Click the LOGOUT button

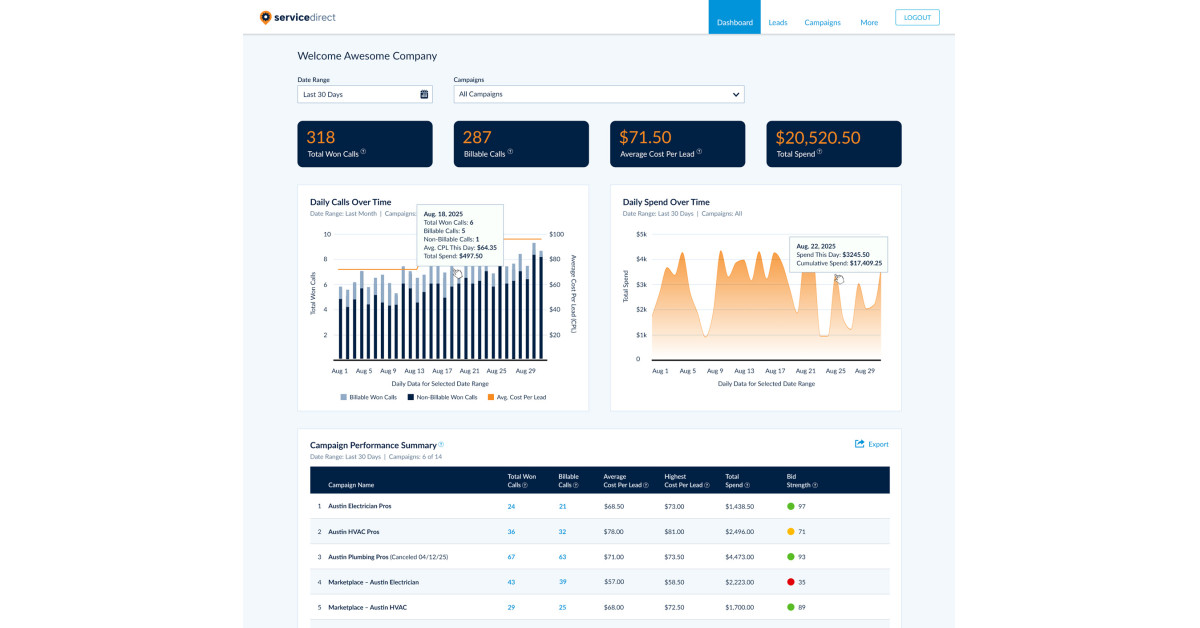pos(916,17)
